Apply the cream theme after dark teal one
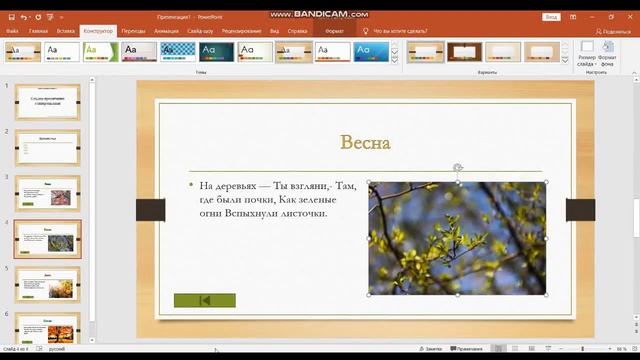The image size is (640, 360). [x=255, y=52]
